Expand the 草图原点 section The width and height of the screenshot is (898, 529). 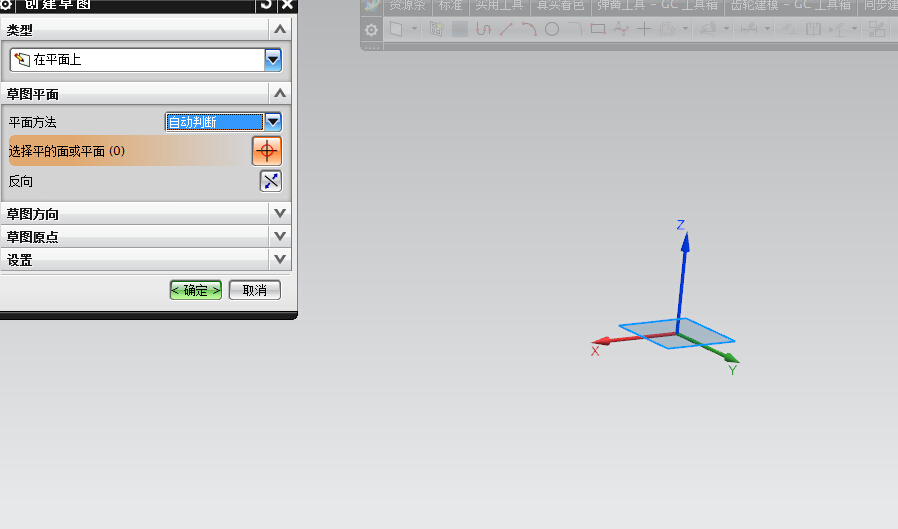279,237
